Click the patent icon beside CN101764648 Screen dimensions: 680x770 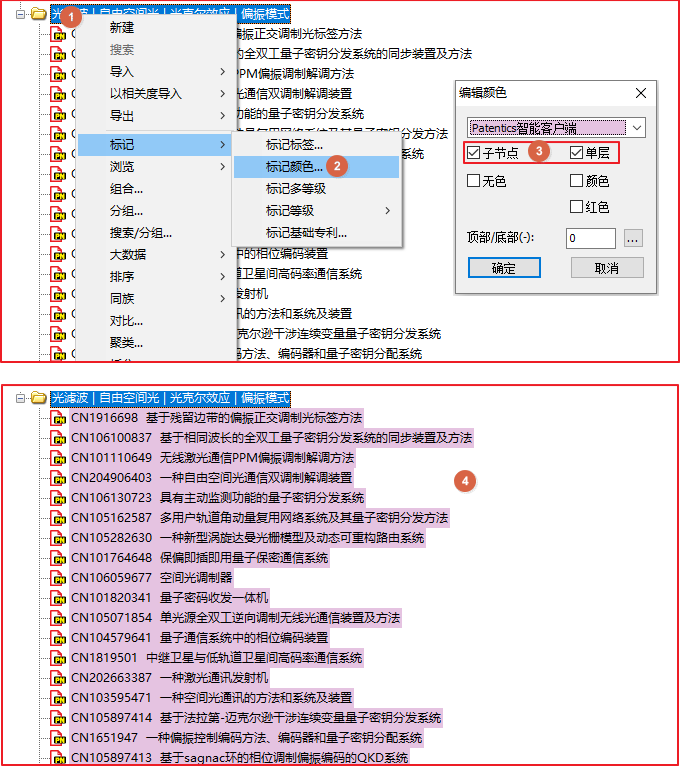coord(58,558)
